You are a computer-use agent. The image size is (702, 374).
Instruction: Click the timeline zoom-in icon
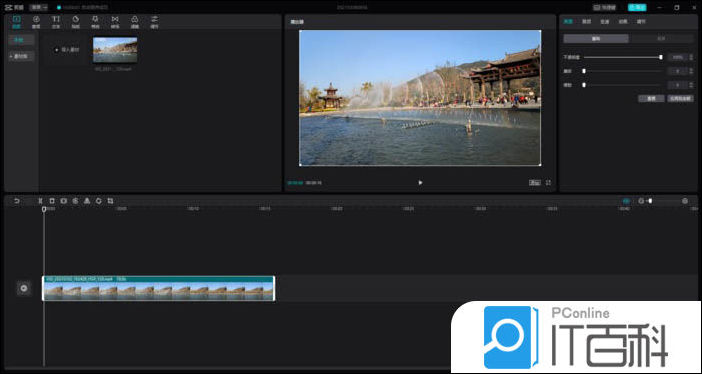click(685, 201)
